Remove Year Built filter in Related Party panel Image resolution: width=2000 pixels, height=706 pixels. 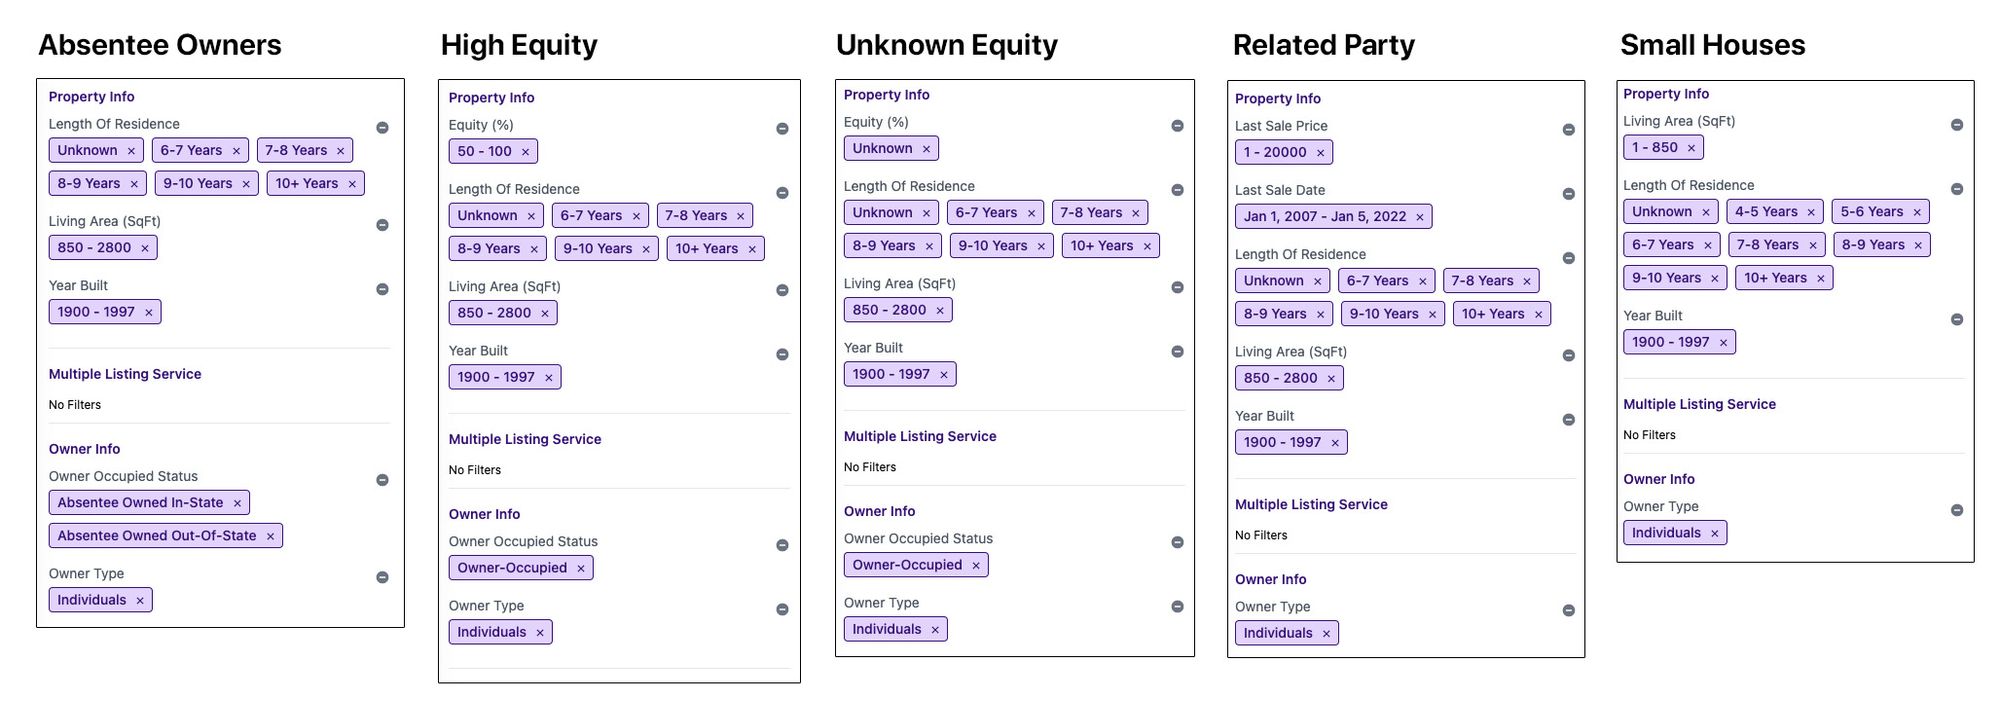pyautogui.click(x=1568, y=420)
